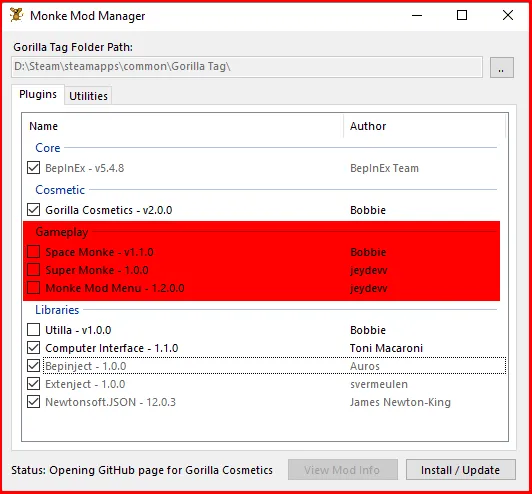Select the 'Space Monke - v1.1.0' row text
The height and width of the screenshot is (494, 532).
[x=99, y=252]
